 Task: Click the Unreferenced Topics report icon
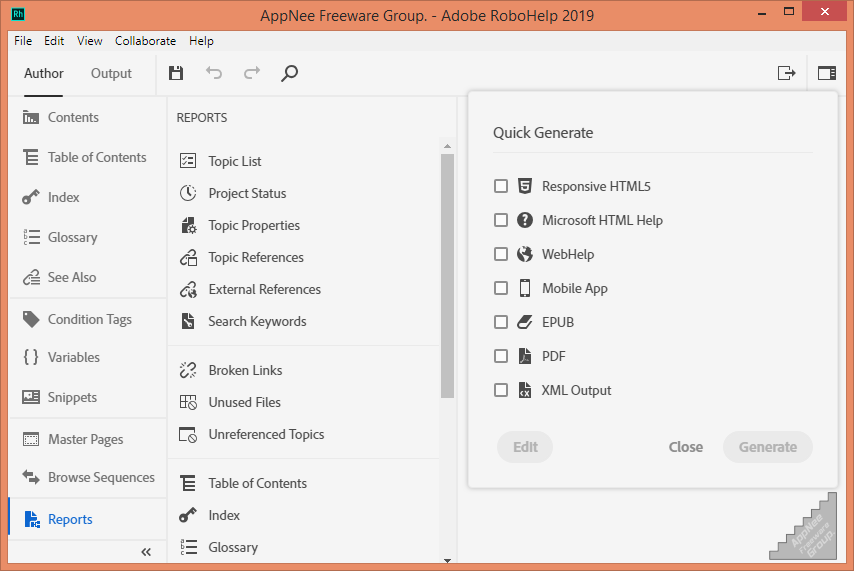pos(188,434)
